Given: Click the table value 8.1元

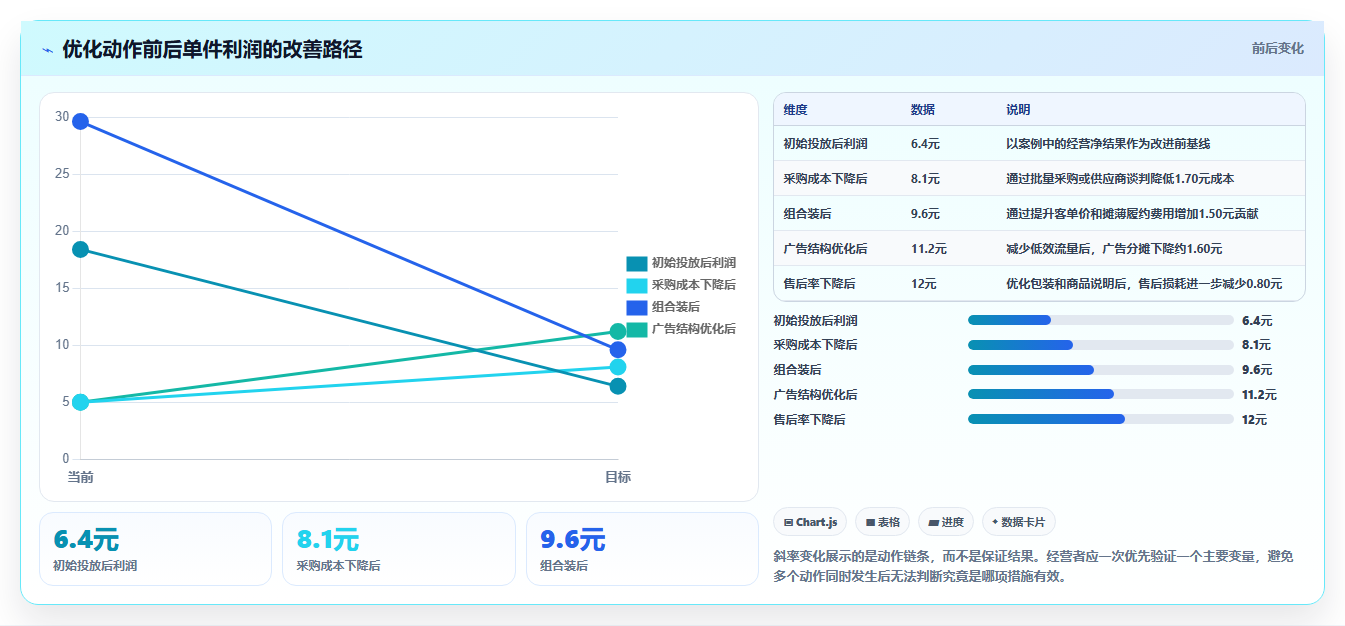Looking at the screenshot, I should (925, 179).
